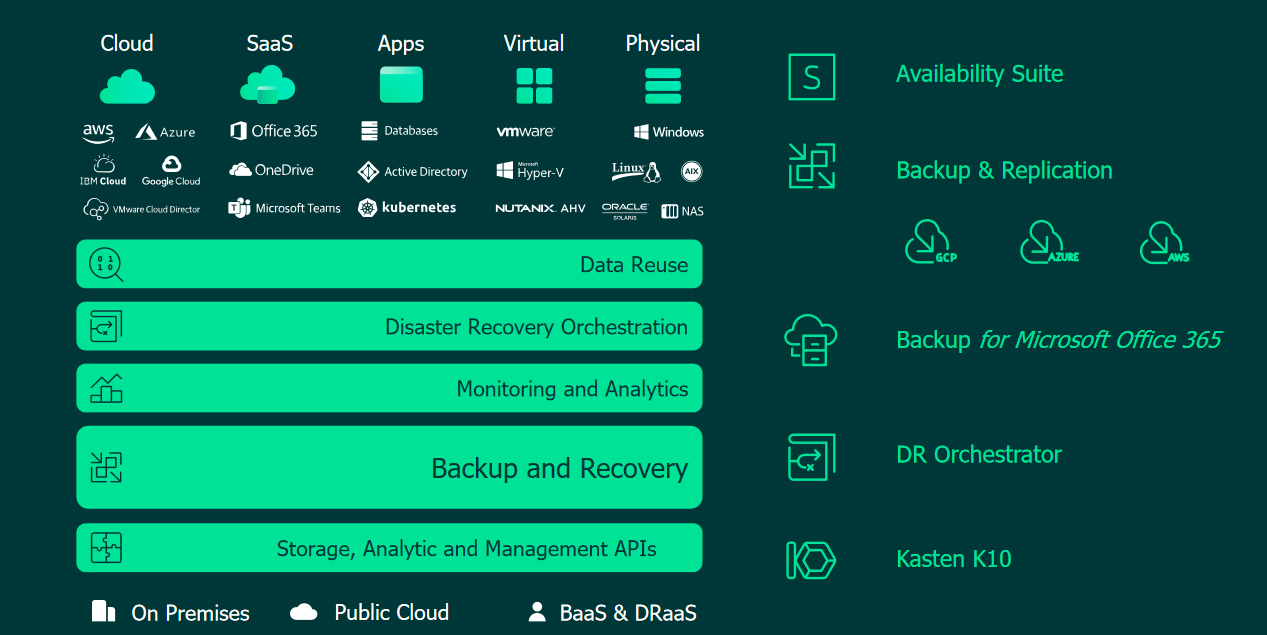
Task: Select the Apps window icon
Action: tap(401, 85)
